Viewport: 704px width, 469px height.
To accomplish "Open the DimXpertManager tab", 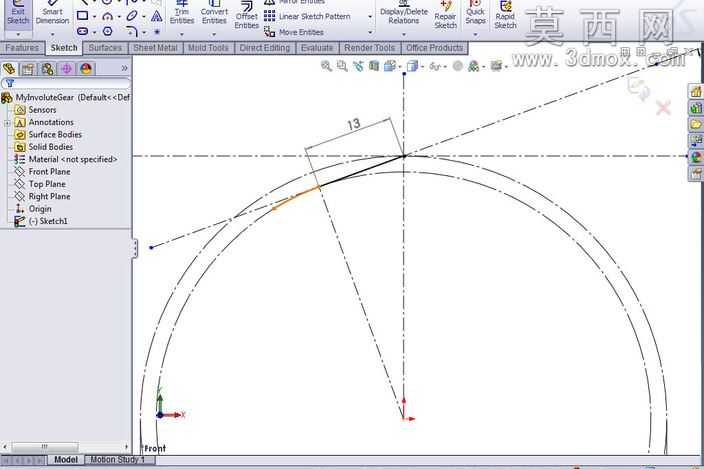I will tap(66, 69).
